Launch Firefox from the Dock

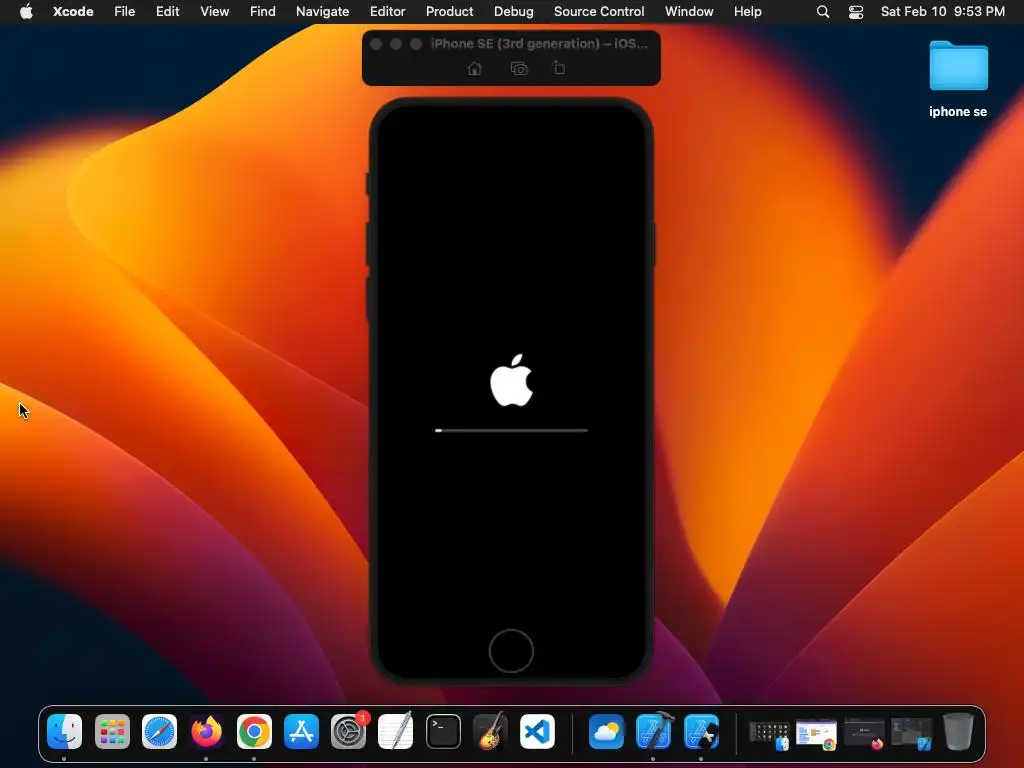pyautogui.click(x=206, y=731)
